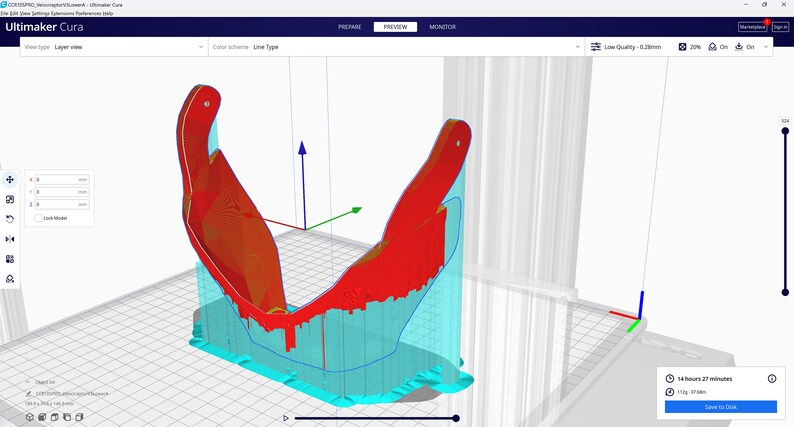Viewport: 794px width, 427px height.
Task: Select the Move tool
Action: click(10, 179)
